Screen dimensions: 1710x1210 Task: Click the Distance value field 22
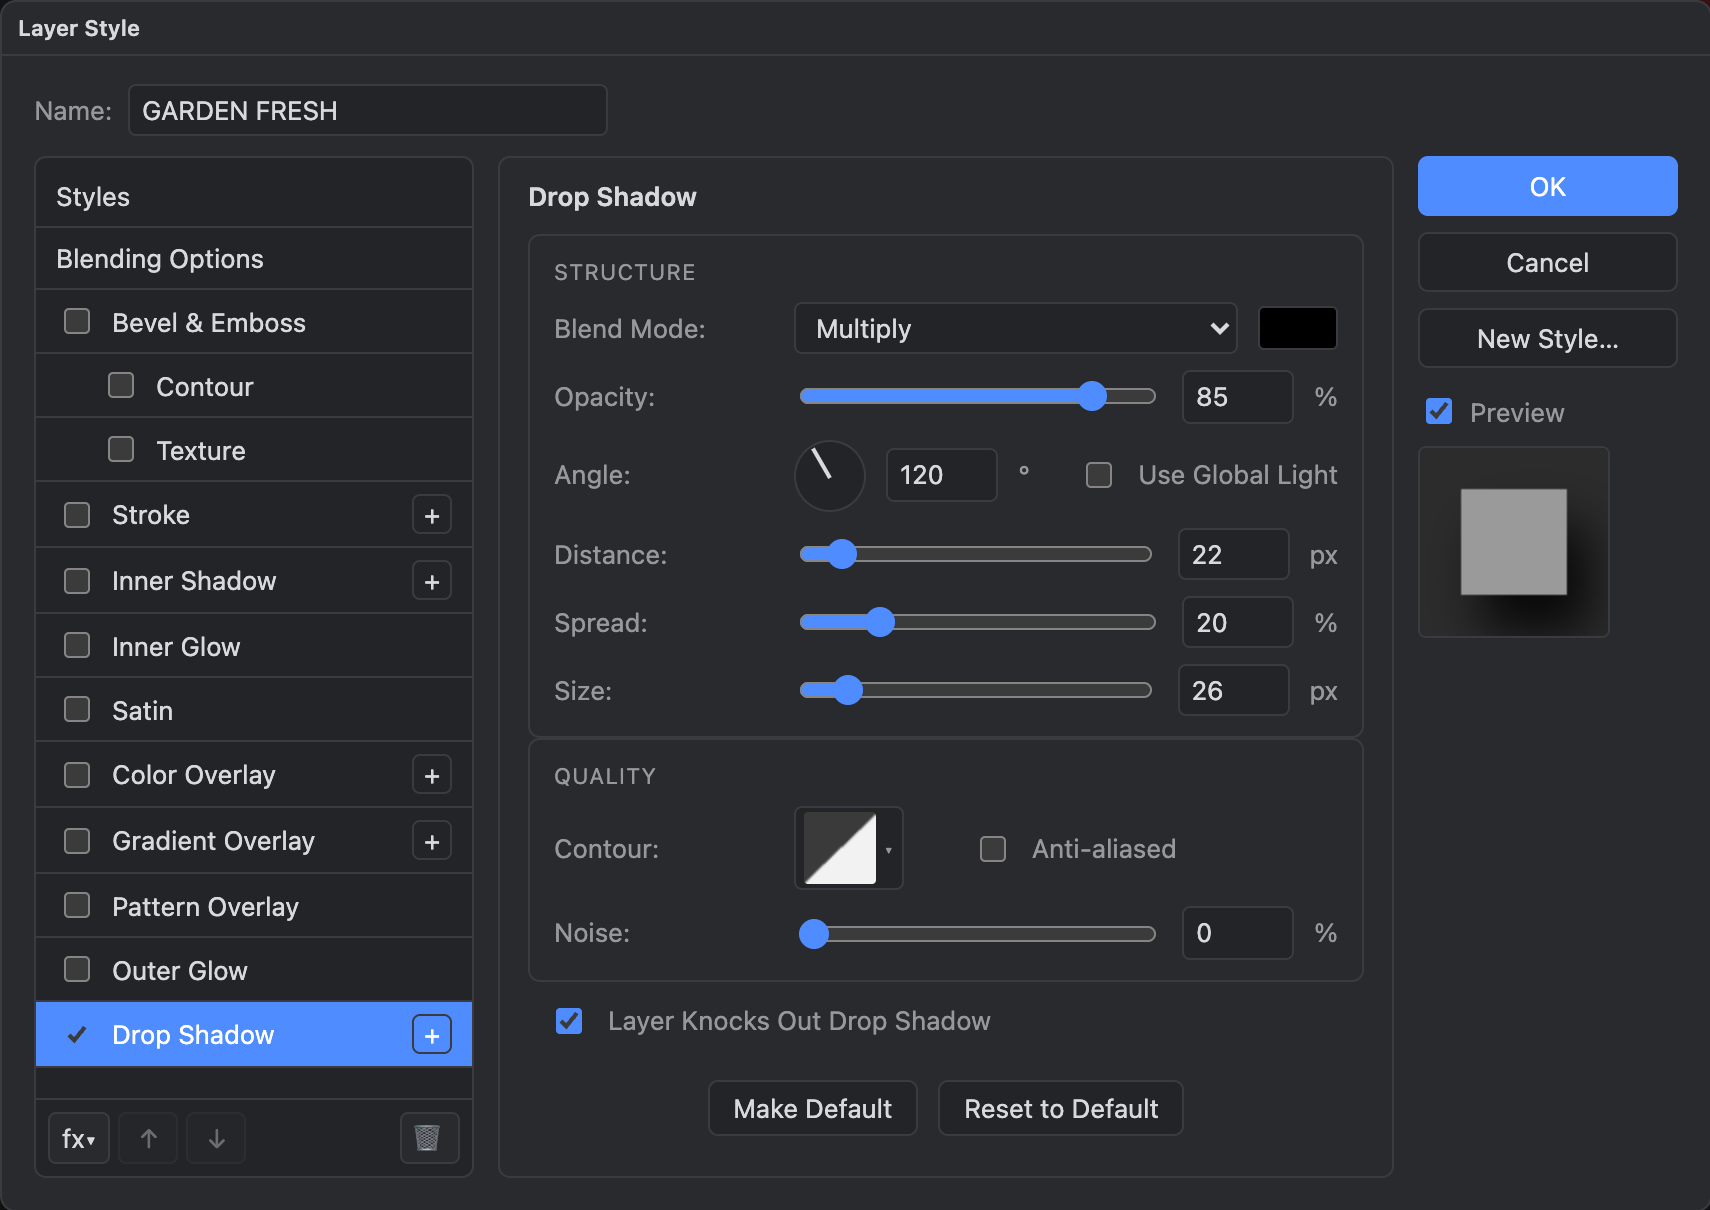[1233, 554]
